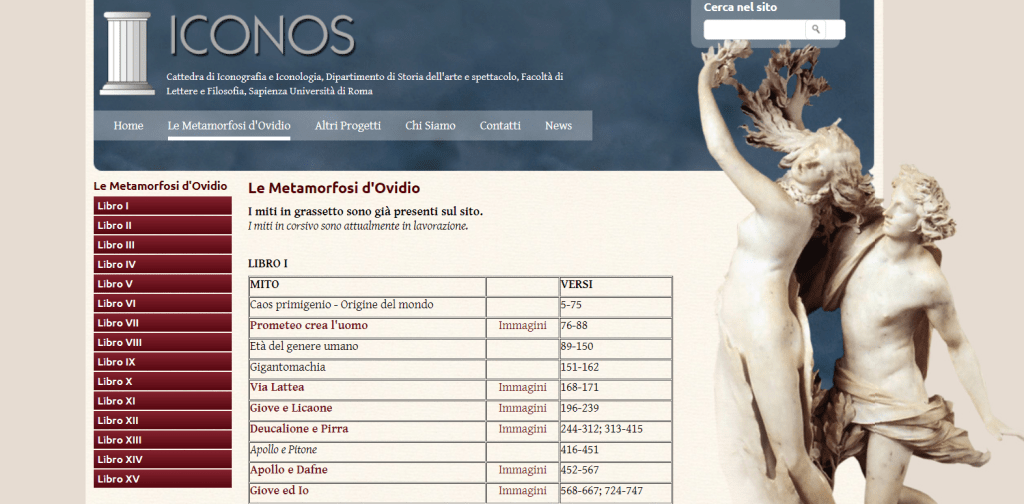Open the Prometeo crea l'uomo myth link
The image size is (1024, 504).
pyautogui.click(x=309, y=326)
